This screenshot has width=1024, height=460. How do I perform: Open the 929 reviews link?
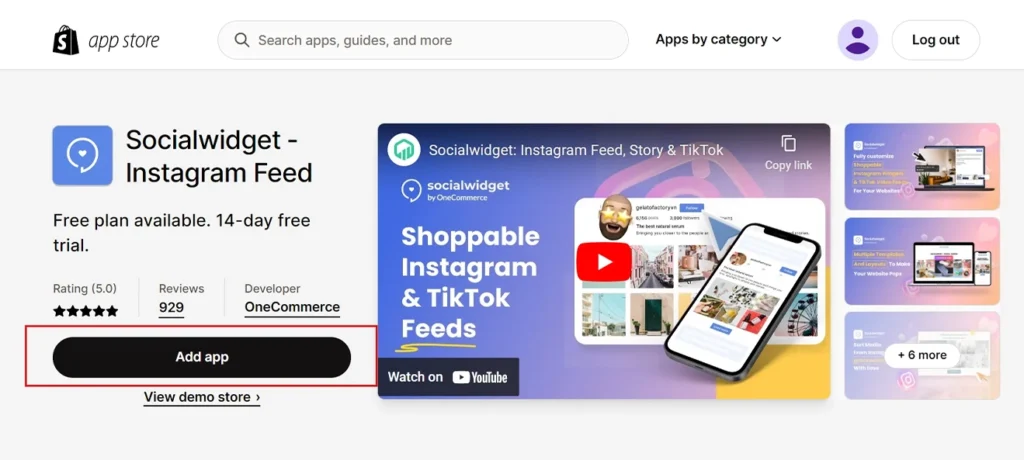(x=171, y=307)
